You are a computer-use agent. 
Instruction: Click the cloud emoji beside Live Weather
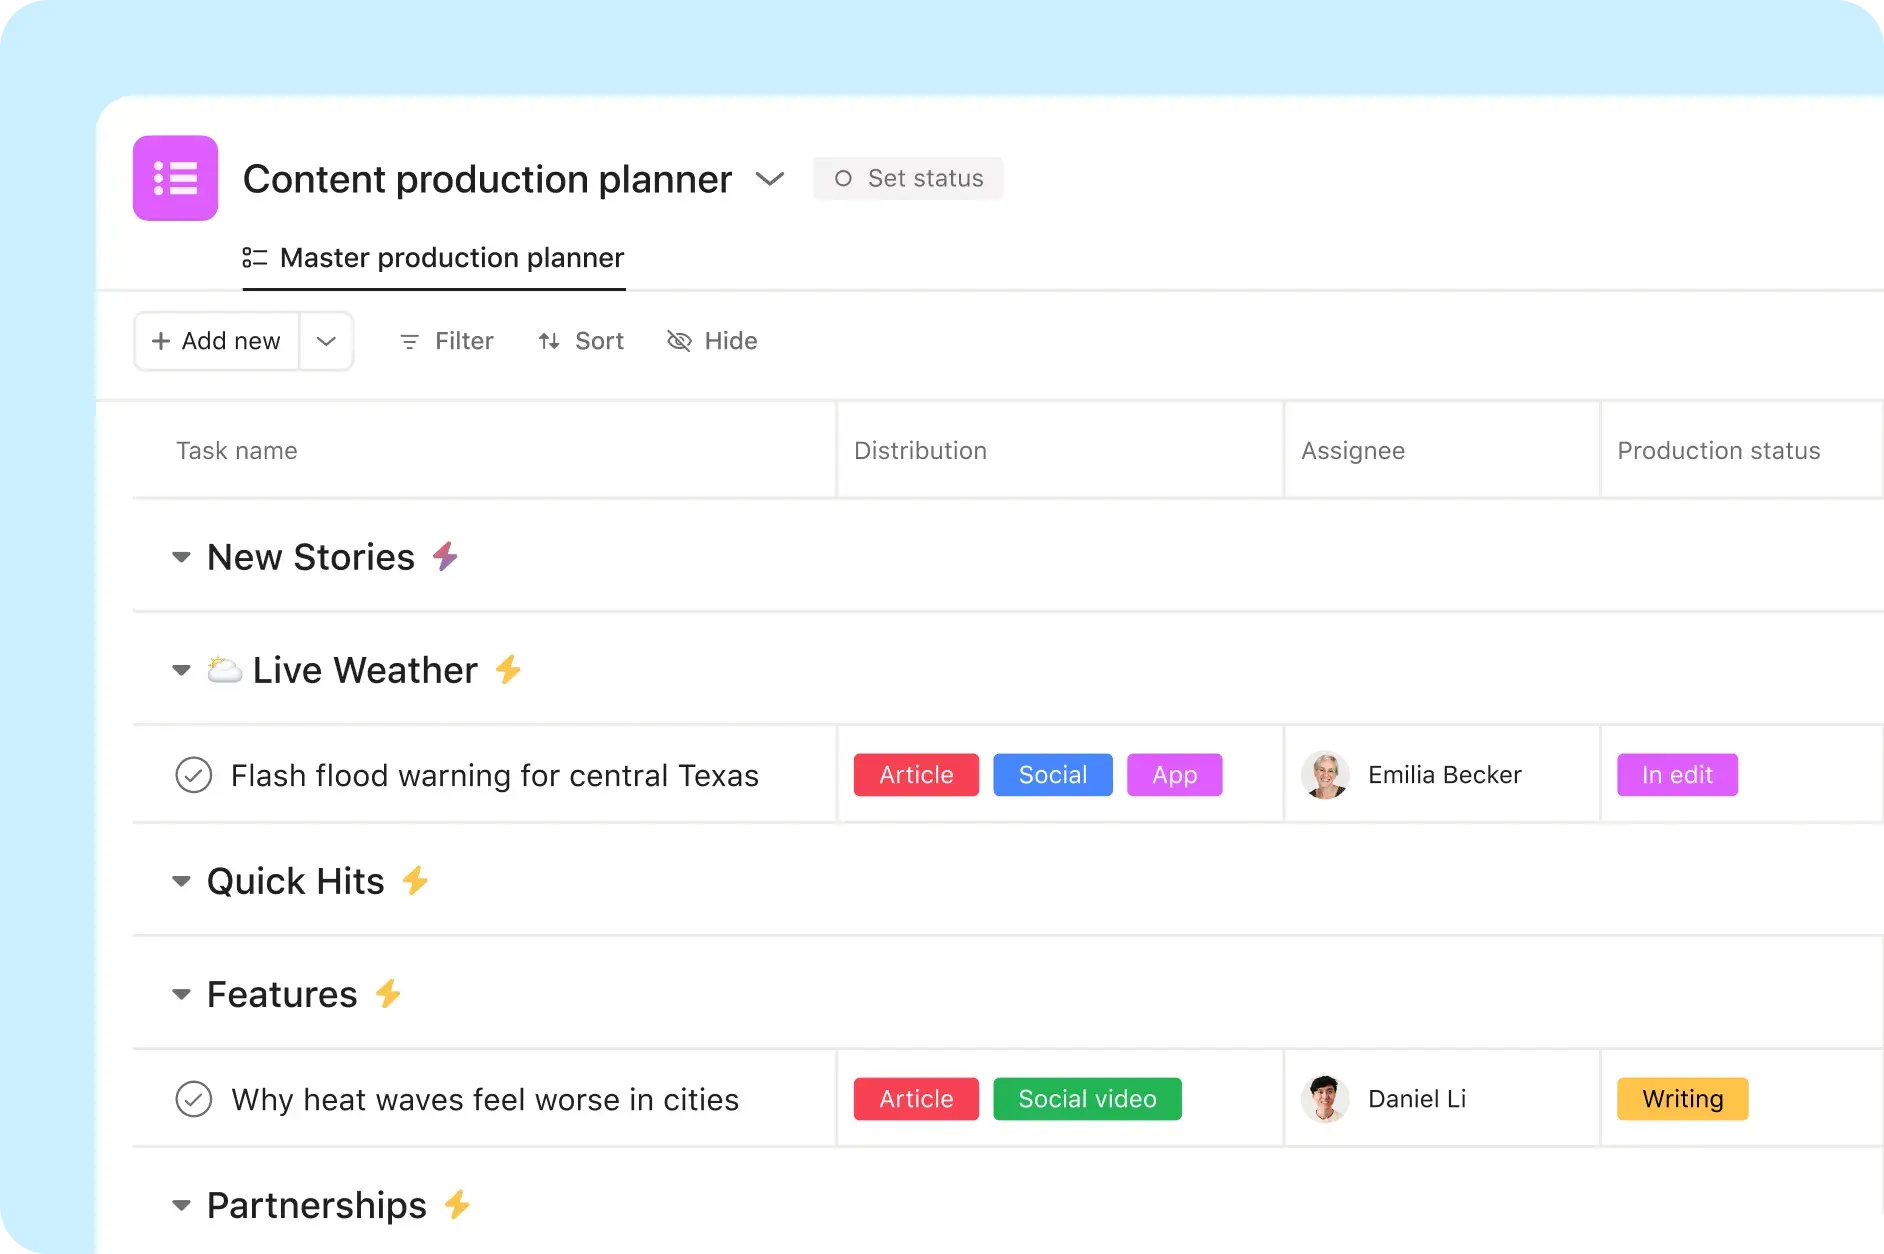pos(224,670)
